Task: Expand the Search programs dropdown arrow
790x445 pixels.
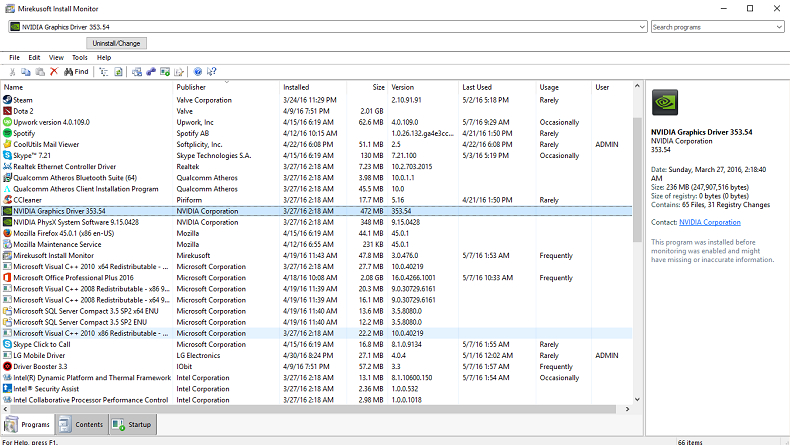Action: pyautogui.click(x=779, y=27)
